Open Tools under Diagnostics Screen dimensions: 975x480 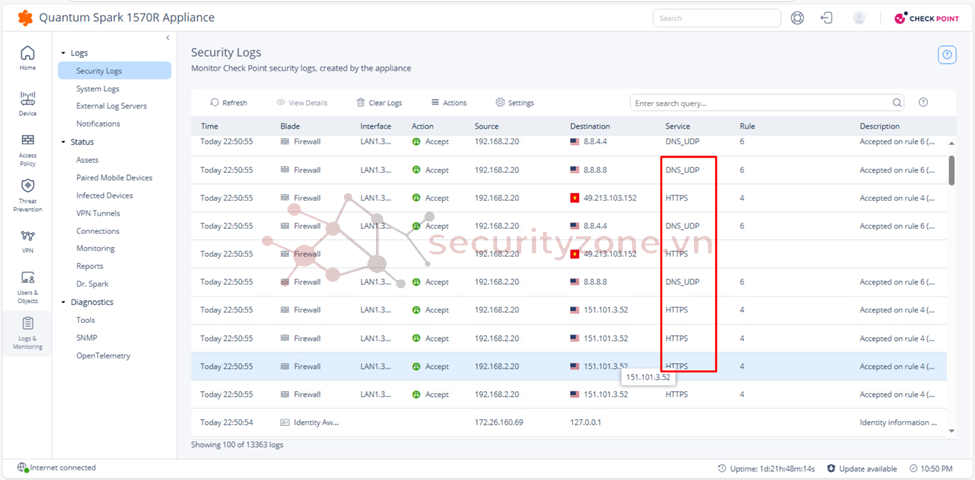click(x=85, y=320)
